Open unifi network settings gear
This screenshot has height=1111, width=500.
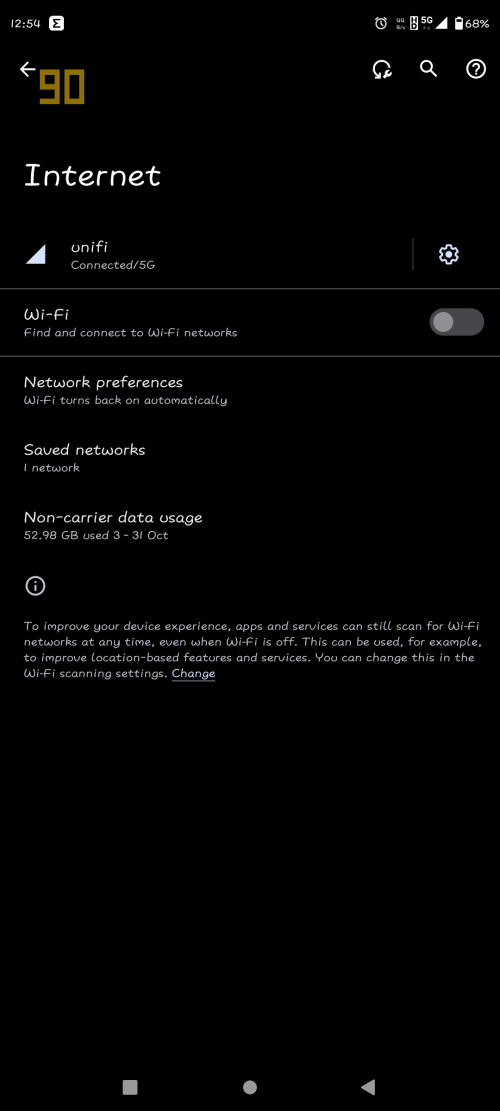[449, 254]
